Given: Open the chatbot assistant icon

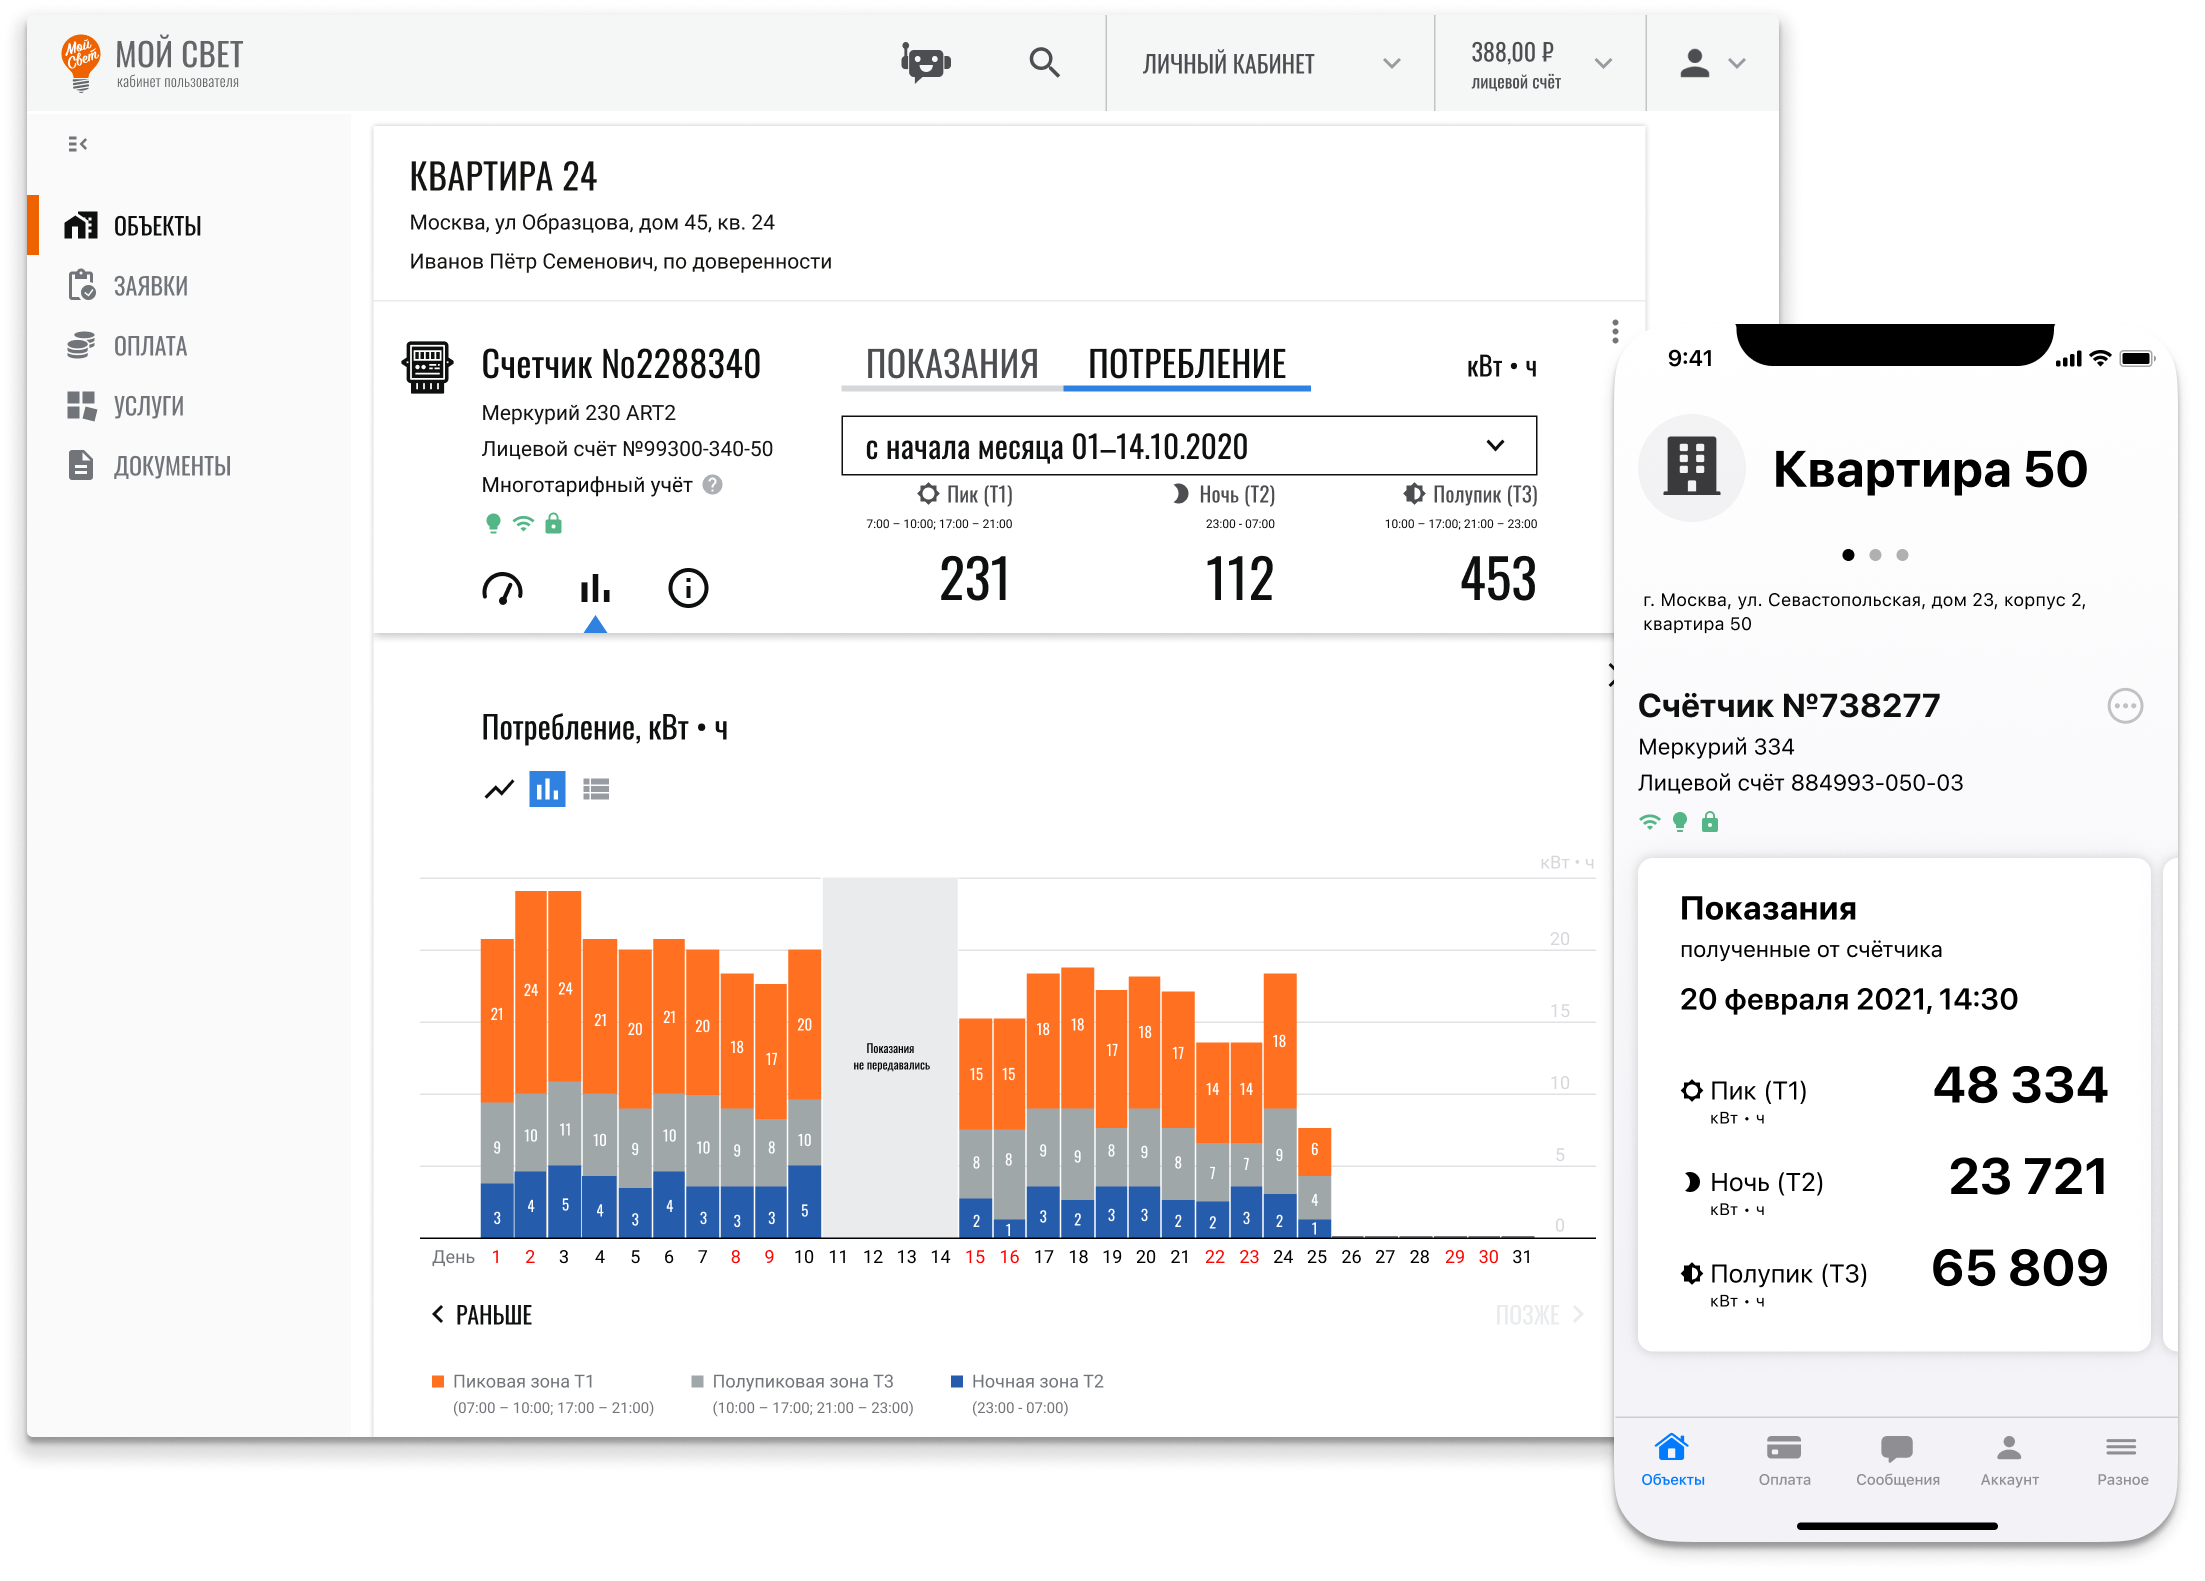Looking at the screenshot, I should 926,63.
